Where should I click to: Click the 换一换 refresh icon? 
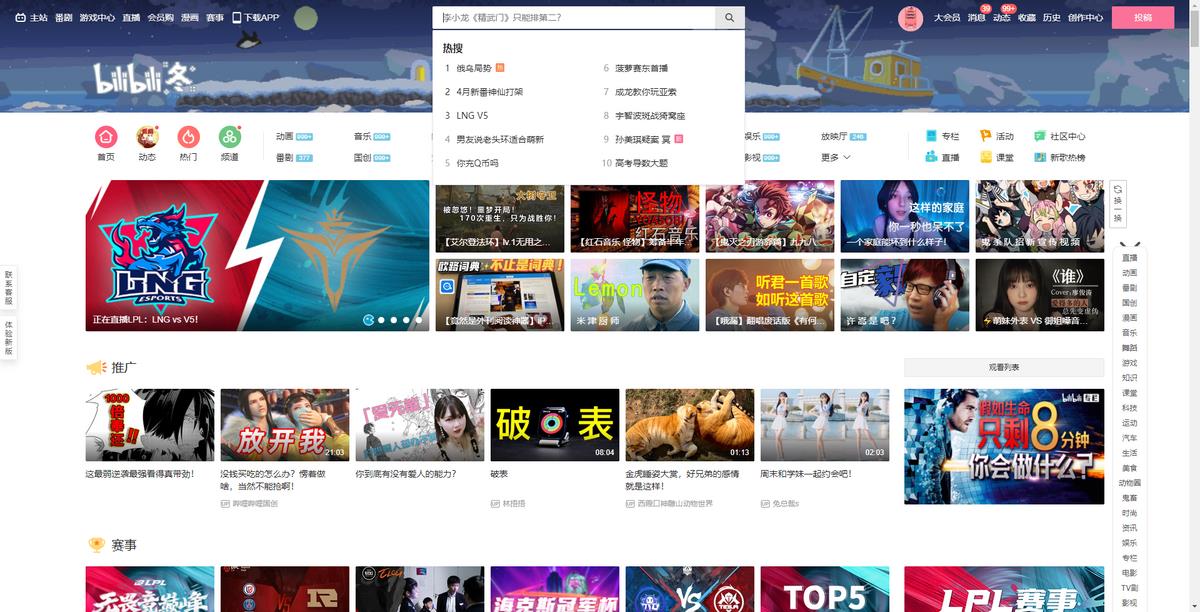coord(1118,203)
